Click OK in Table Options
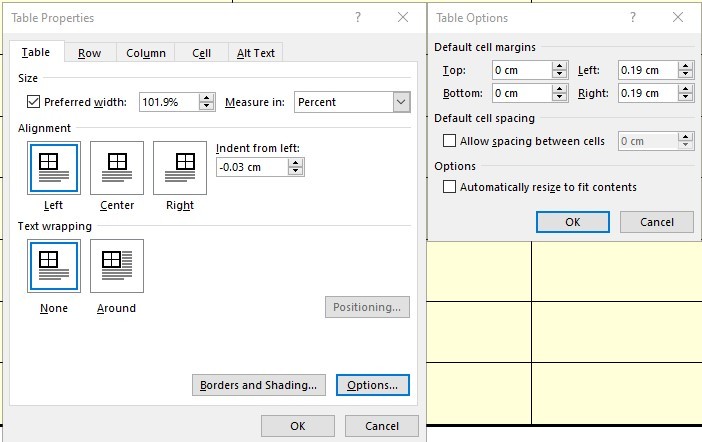Image resolution: width=702 pixels, height=442 pixels. click(x=573, y=222)
